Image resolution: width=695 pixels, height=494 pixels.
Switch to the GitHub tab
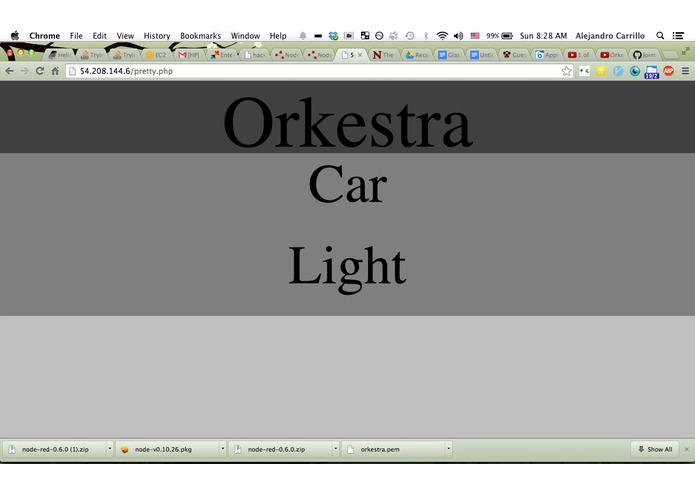[x=644, y=55]
